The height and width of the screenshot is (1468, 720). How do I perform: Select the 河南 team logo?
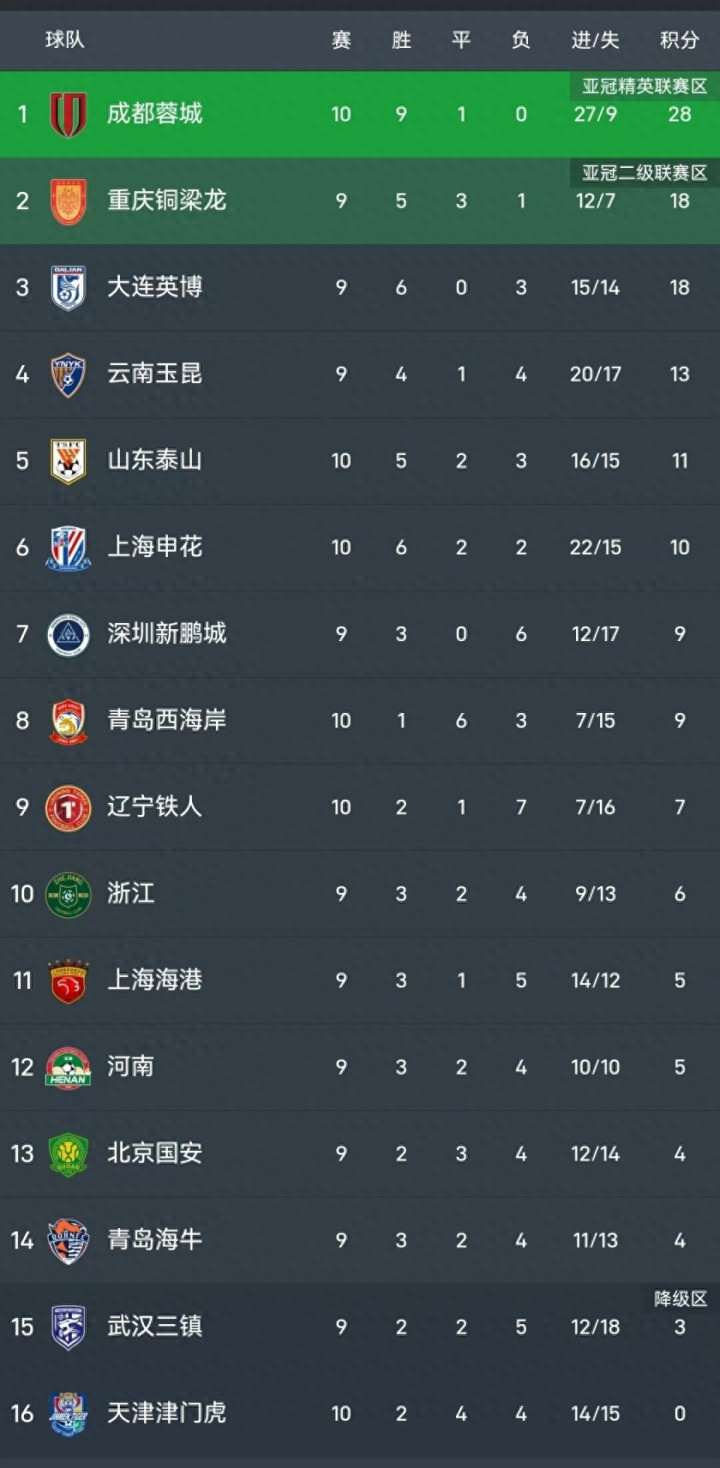tap(68, 1067)
